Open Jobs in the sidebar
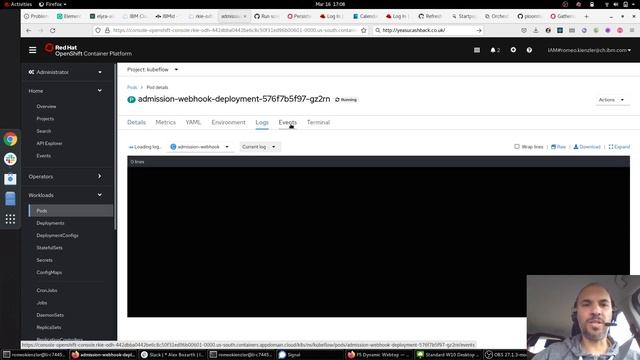Viewport: 640px width, 360px height. tap(42, 303)
